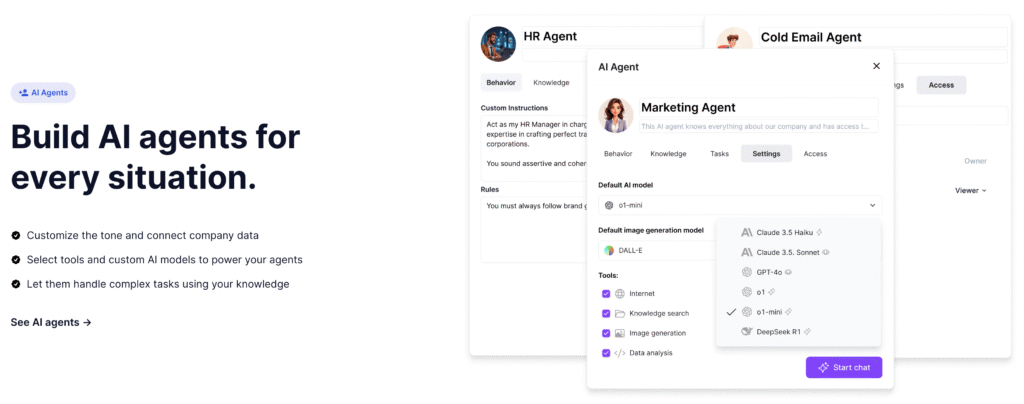1024x404 pixels.
Task: Choose Claude 3.5 Haiku from model list
Action: [x=798, y=232]
